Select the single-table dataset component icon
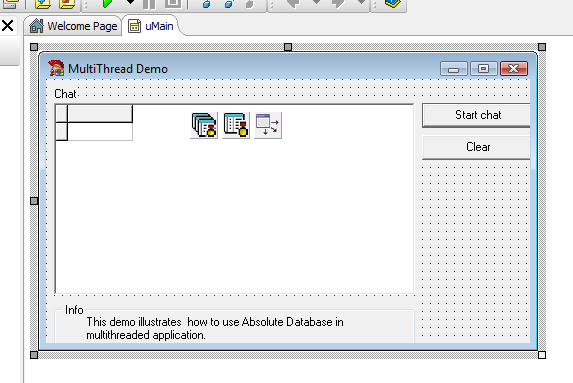Screen dimensions: 573x383 [236, 125]
